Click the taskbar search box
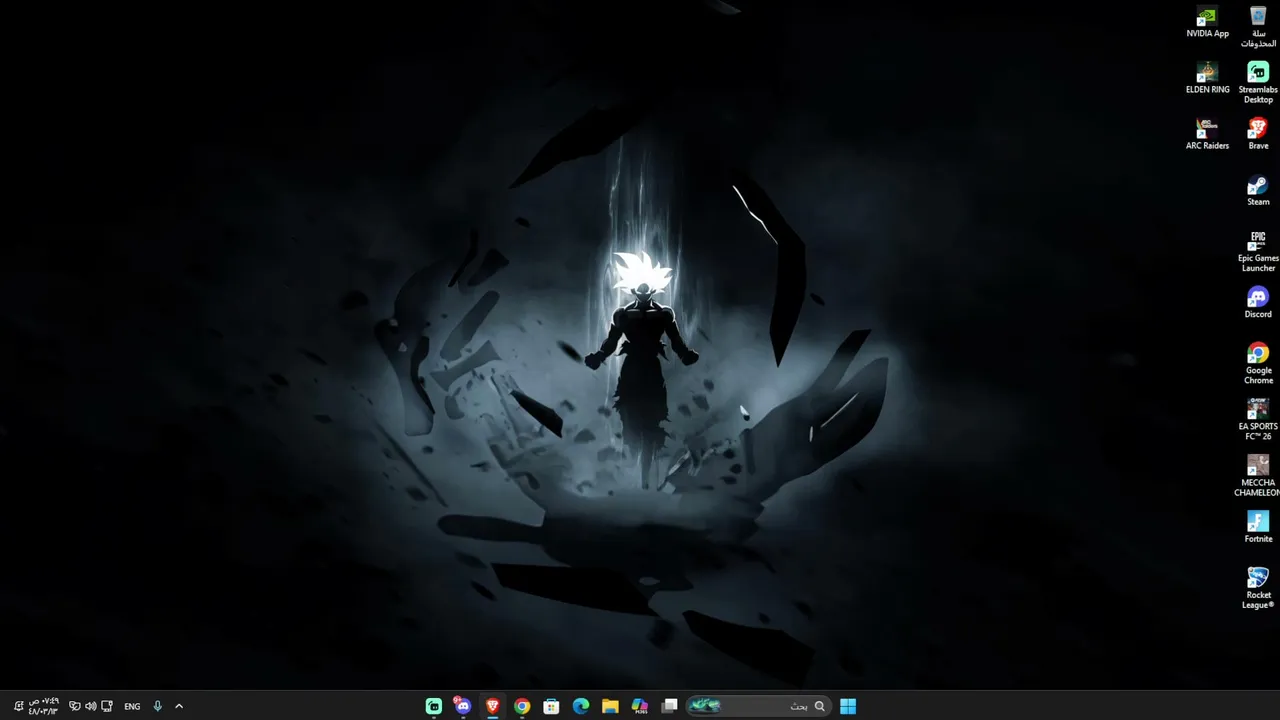1280x720 pixels. [758, 706]
